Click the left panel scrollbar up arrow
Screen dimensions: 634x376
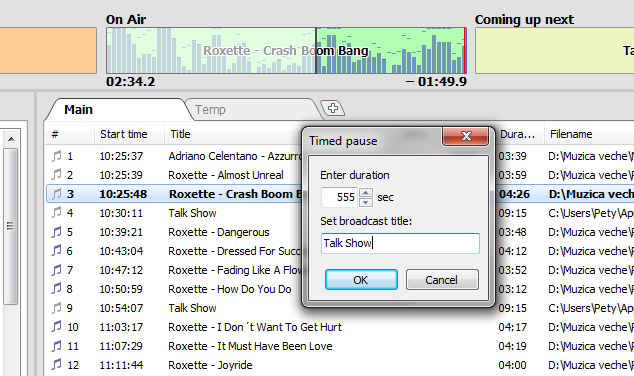(11, 139)
